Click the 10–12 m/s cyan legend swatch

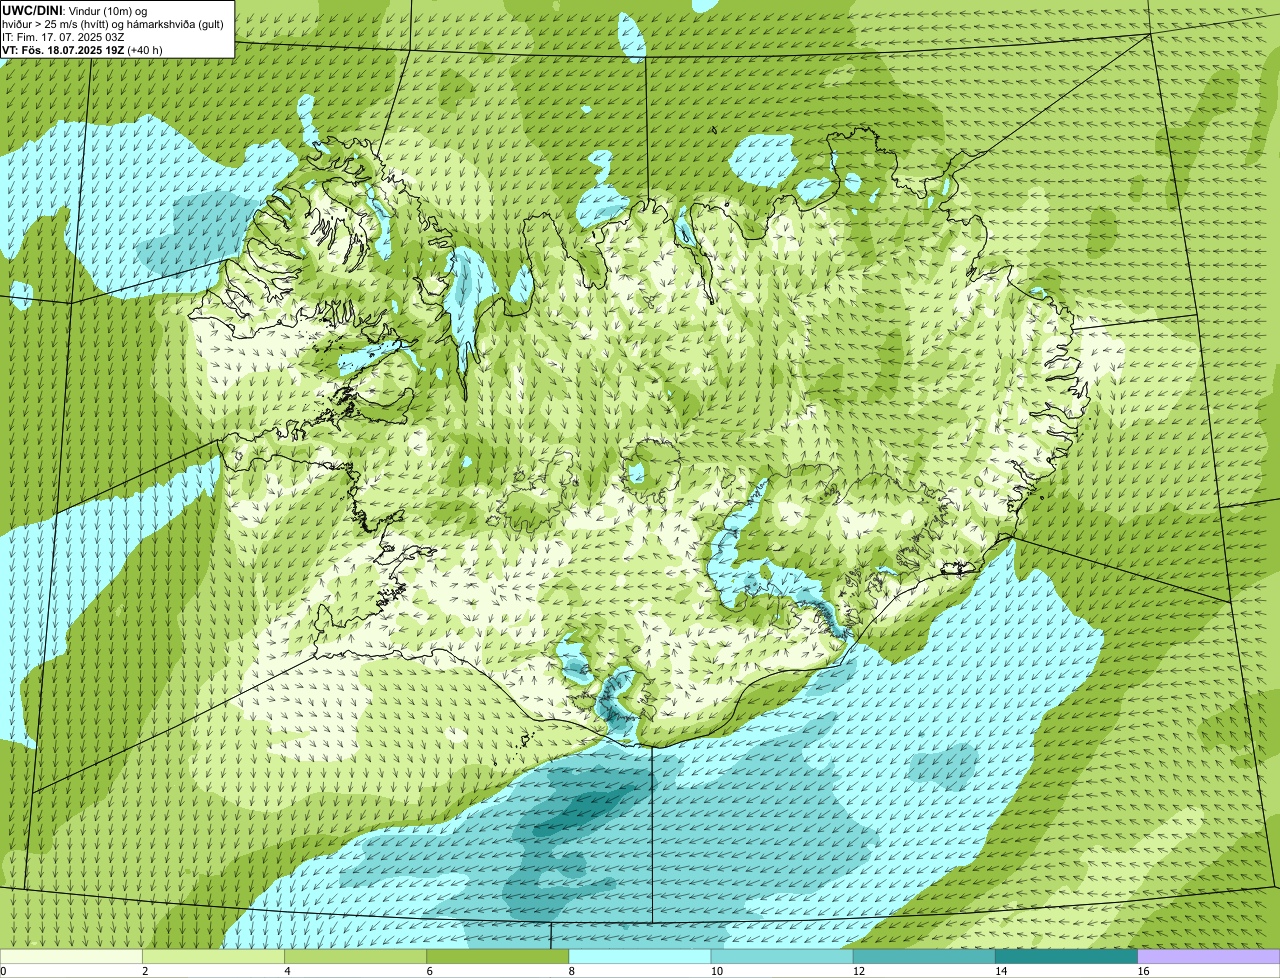(782, 957)
